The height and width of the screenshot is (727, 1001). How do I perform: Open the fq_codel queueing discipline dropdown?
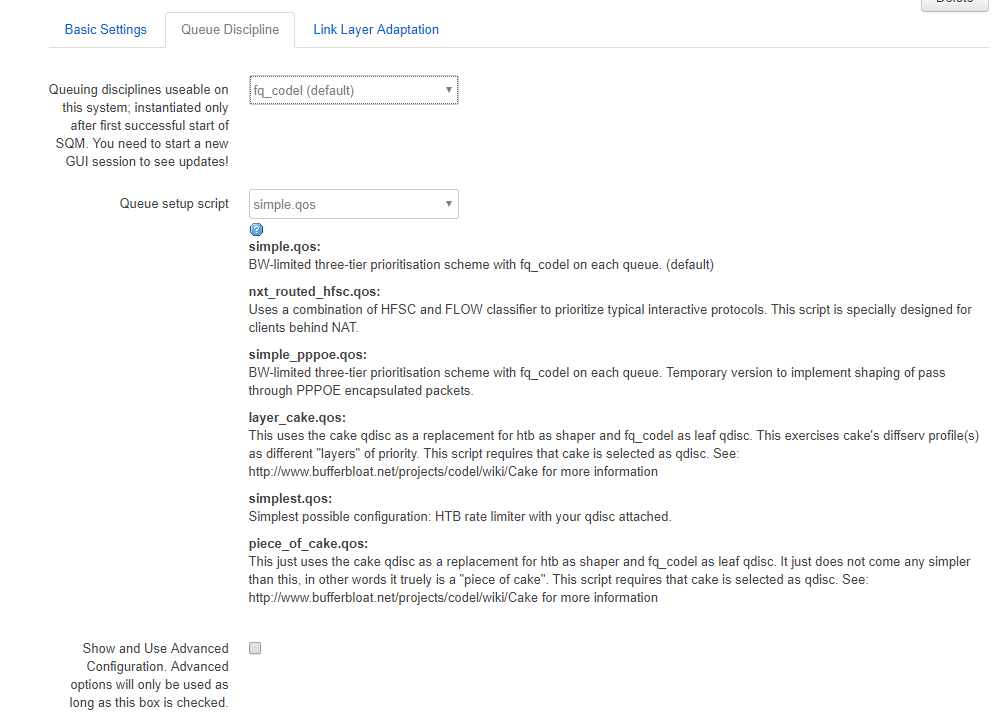click(353, 91)
